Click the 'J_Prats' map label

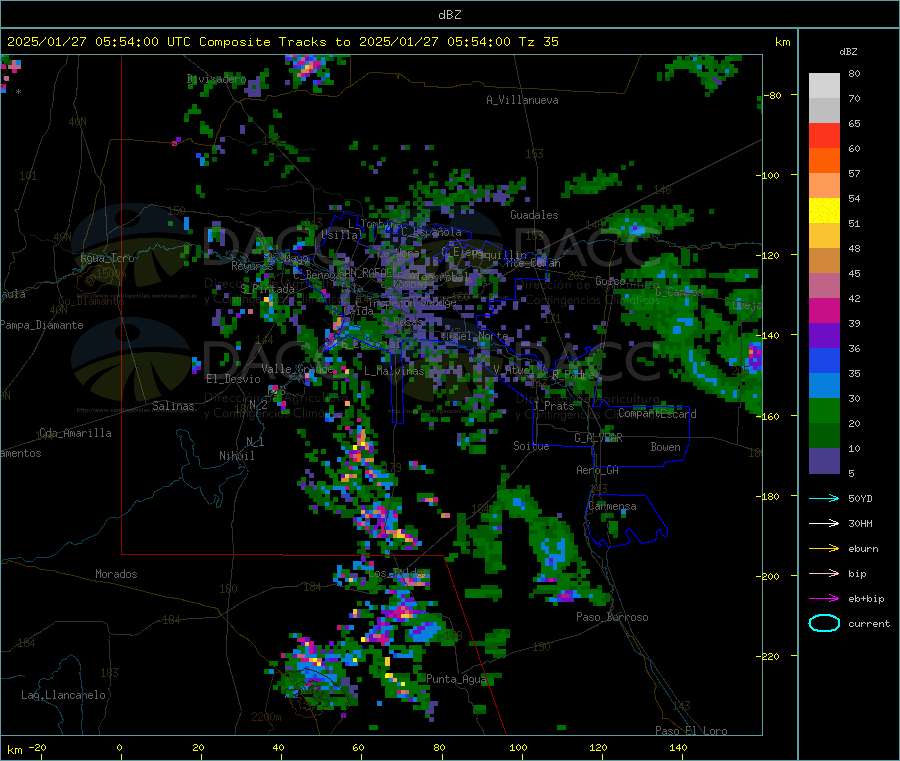click(554, 406)
